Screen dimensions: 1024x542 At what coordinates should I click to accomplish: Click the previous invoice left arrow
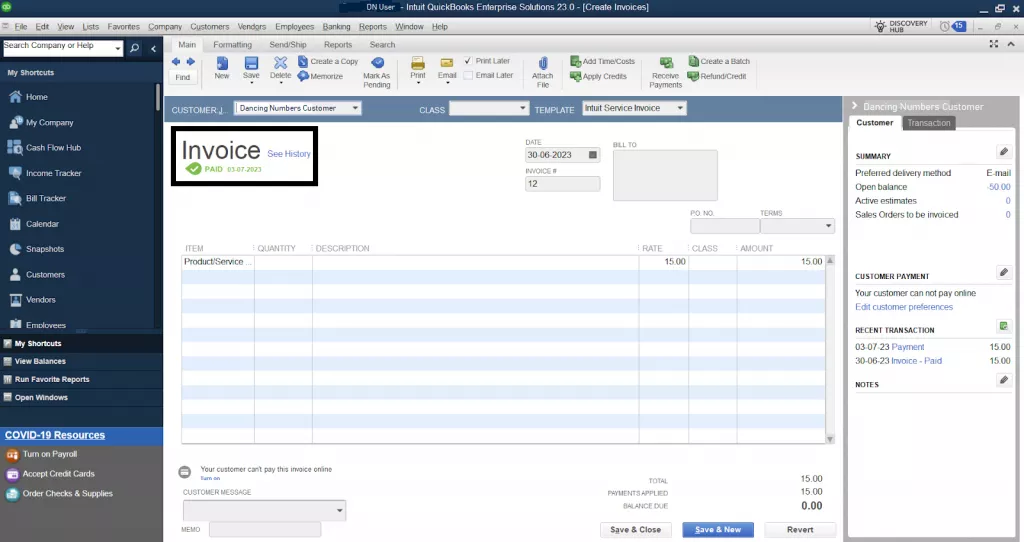[176, 62]
